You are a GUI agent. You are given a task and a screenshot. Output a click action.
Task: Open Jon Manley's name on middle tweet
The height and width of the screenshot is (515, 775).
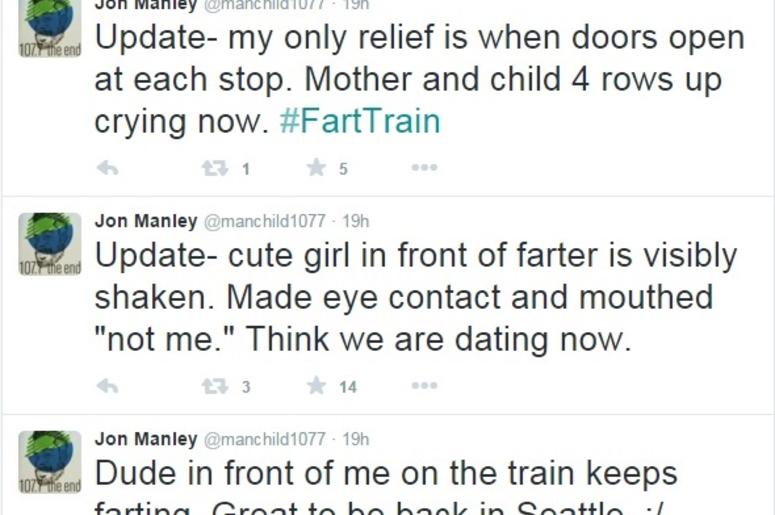point(146,221)
